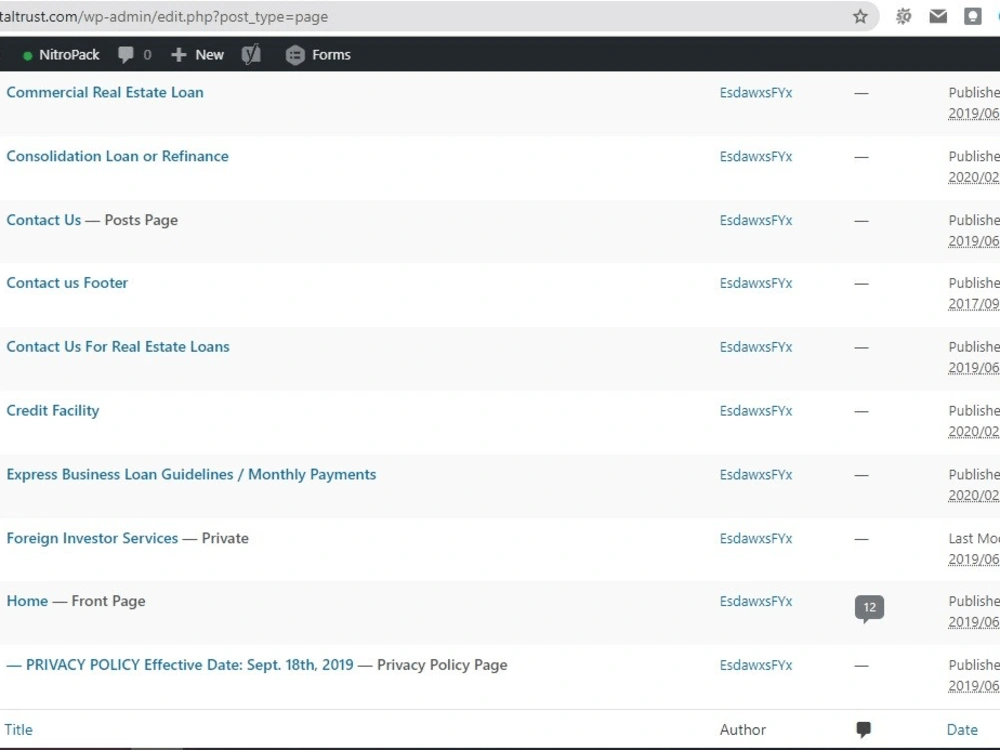
Task: Open the Contact Us posts page link
Action: pyautogui.click(x=43, y=220)
